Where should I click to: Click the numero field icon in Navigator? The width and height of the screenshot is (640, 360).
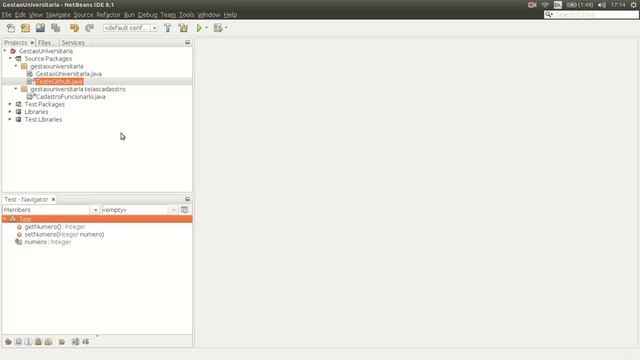tap(18, 242)
